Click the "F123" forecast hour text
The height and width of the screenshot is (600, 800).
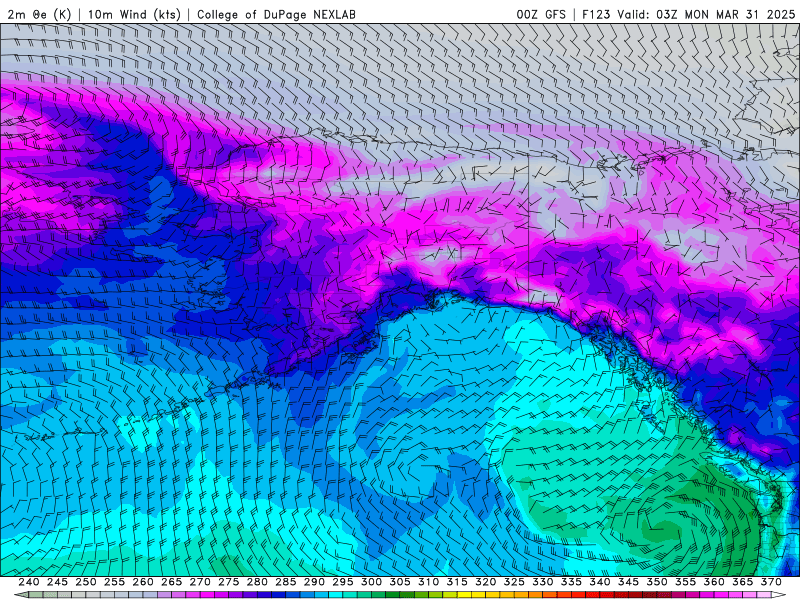click(596, 14)
